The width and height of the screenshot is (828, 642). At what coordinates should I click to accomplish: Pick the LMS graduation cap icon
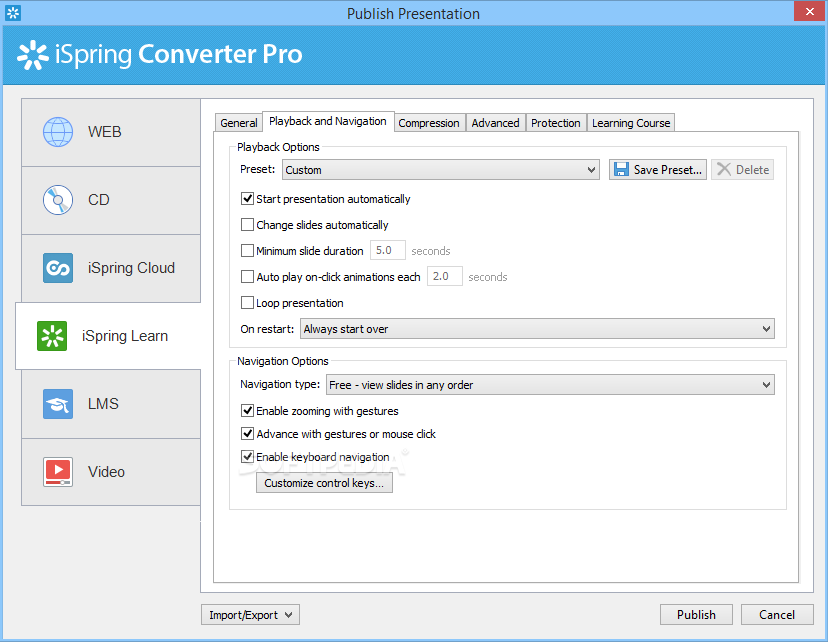pyautogui.click(x=58, y=404)
